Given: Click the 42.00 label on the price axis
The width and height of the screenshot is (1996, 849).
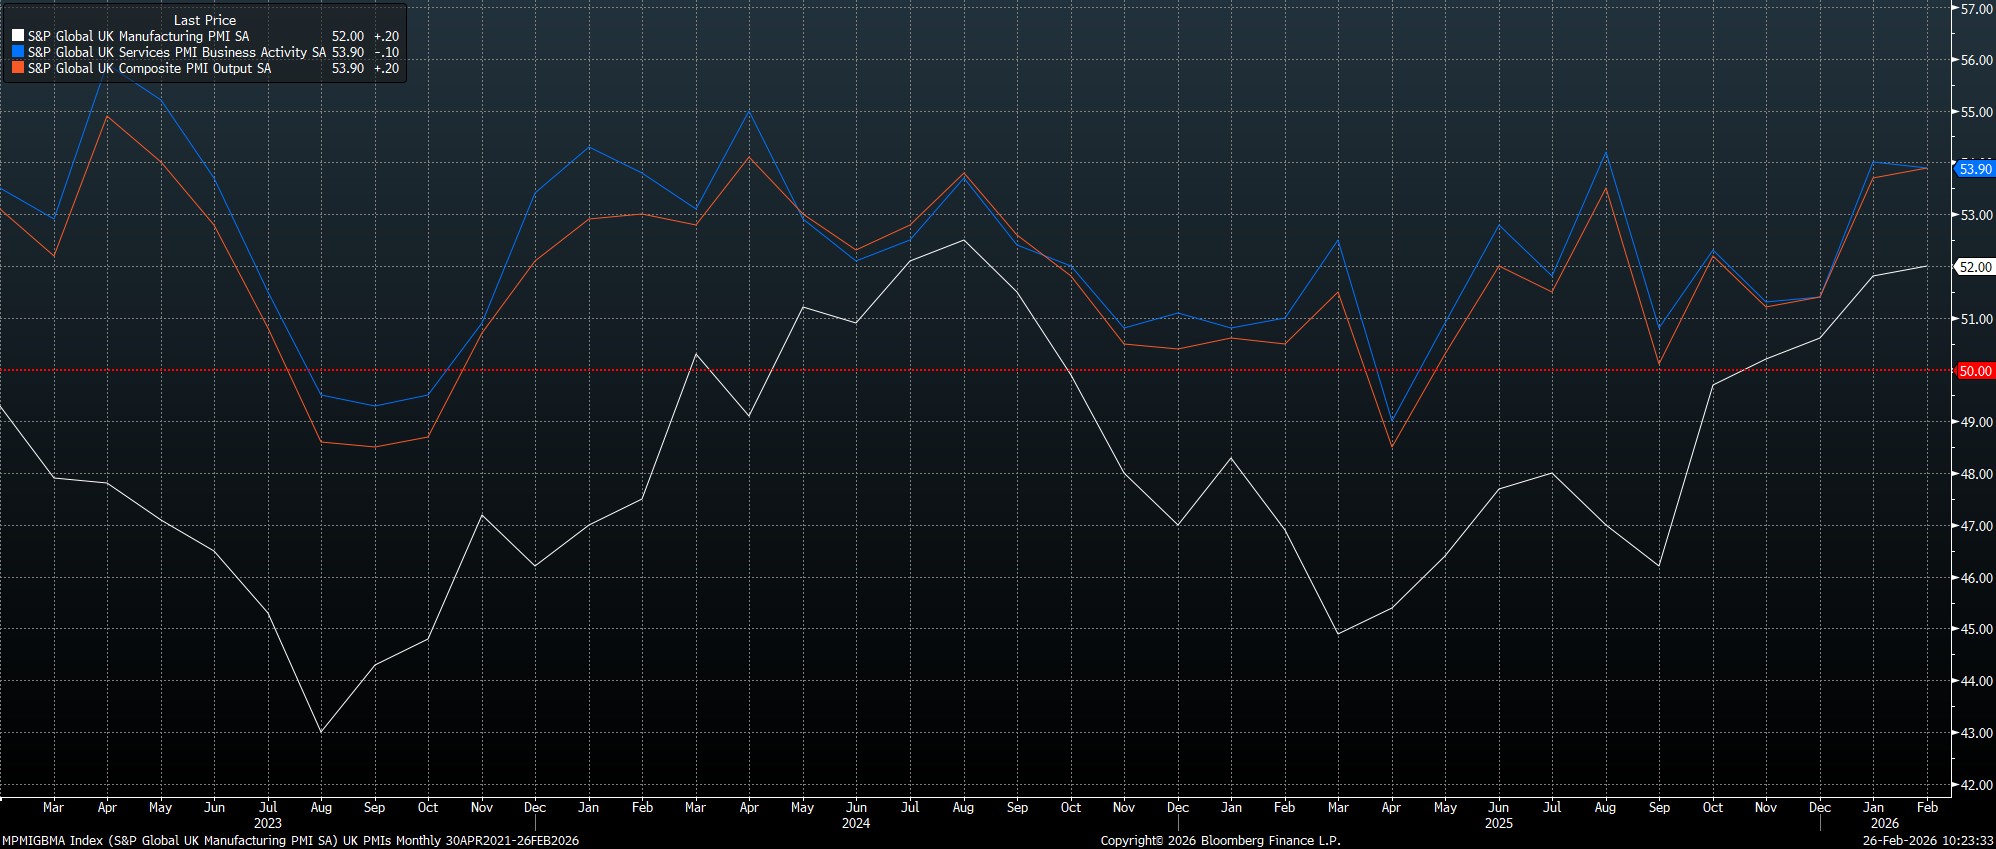Looking at the screenshot, I should (1976, 785).
